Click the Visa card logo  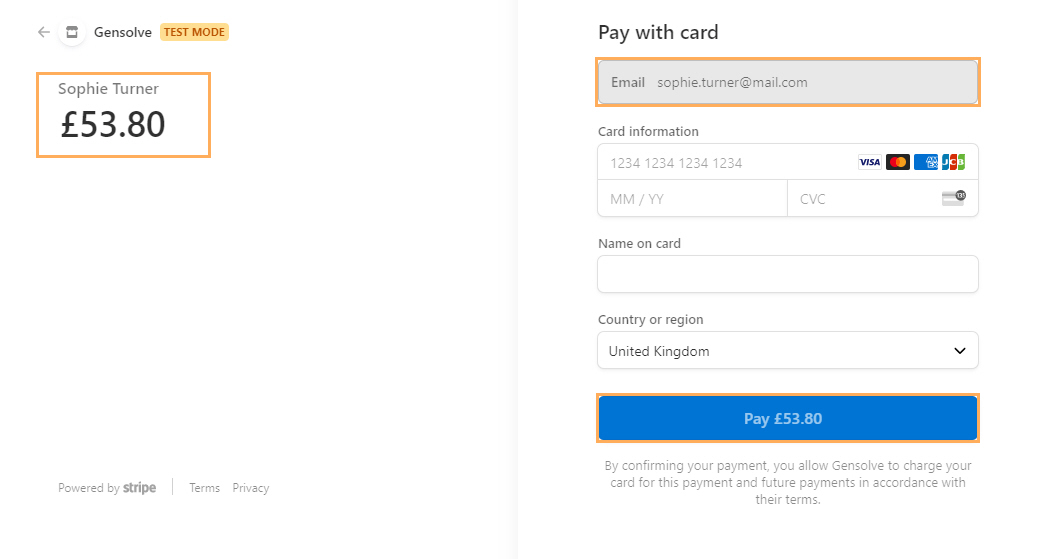point(869,162)
